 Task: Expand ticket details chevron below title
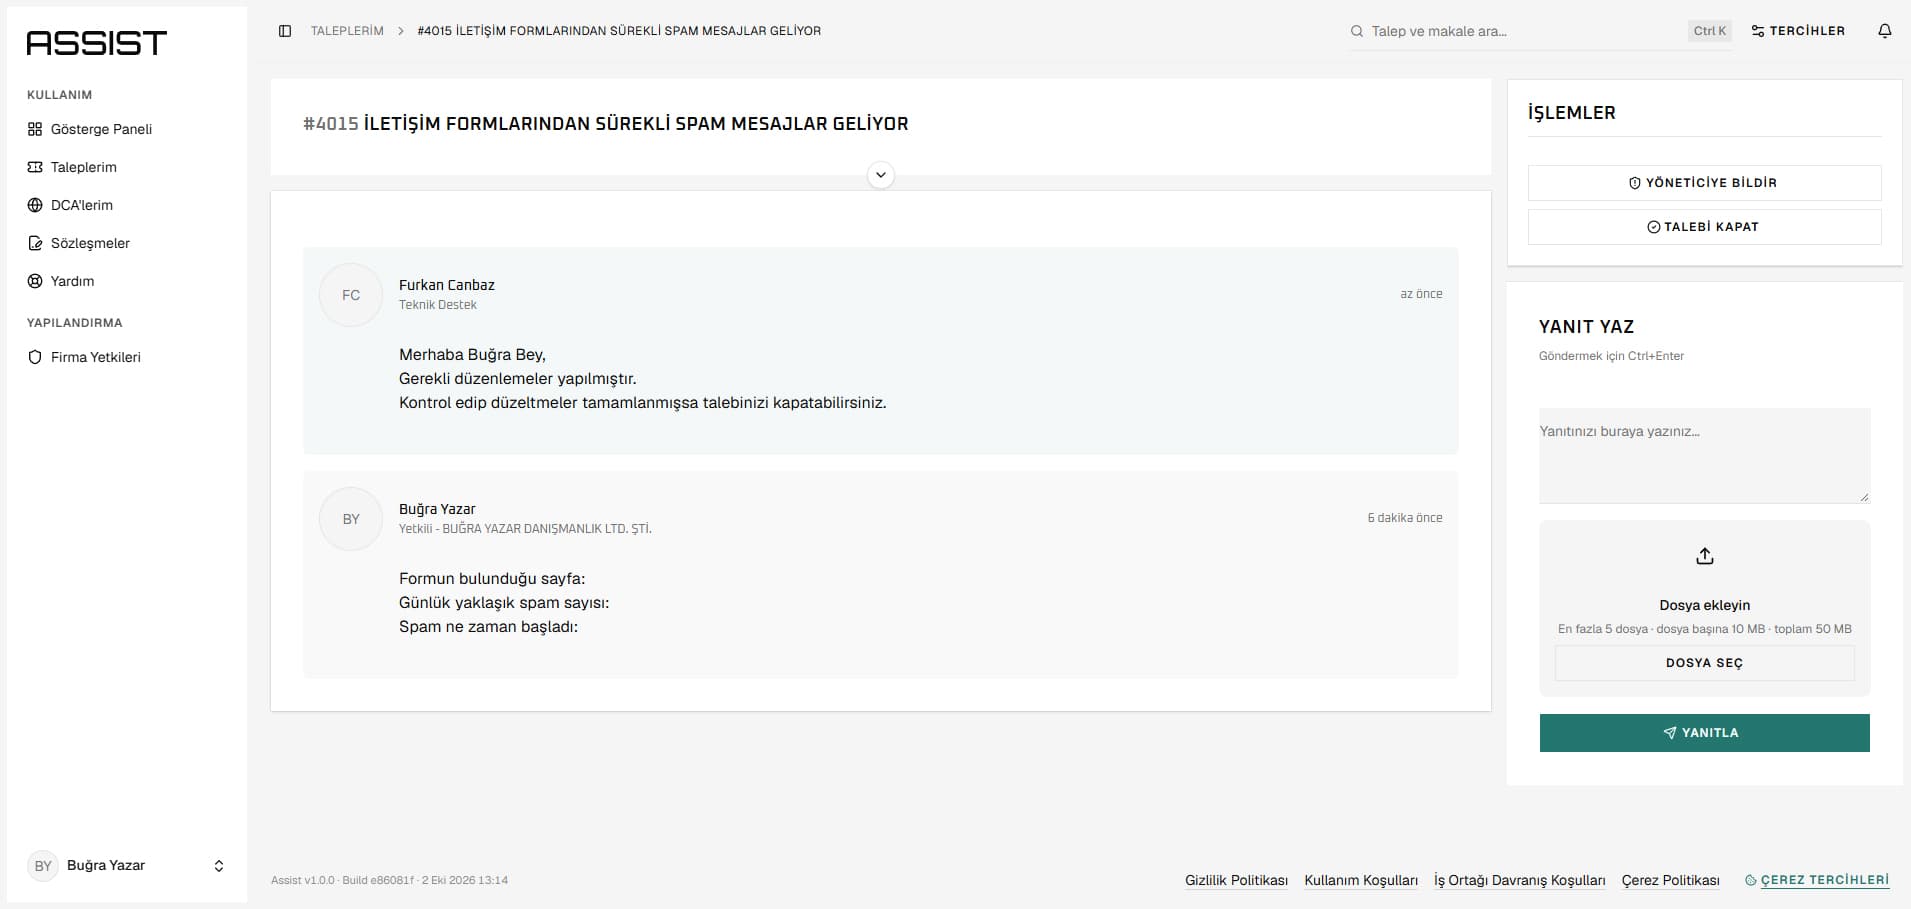click(x=881, y=175)
